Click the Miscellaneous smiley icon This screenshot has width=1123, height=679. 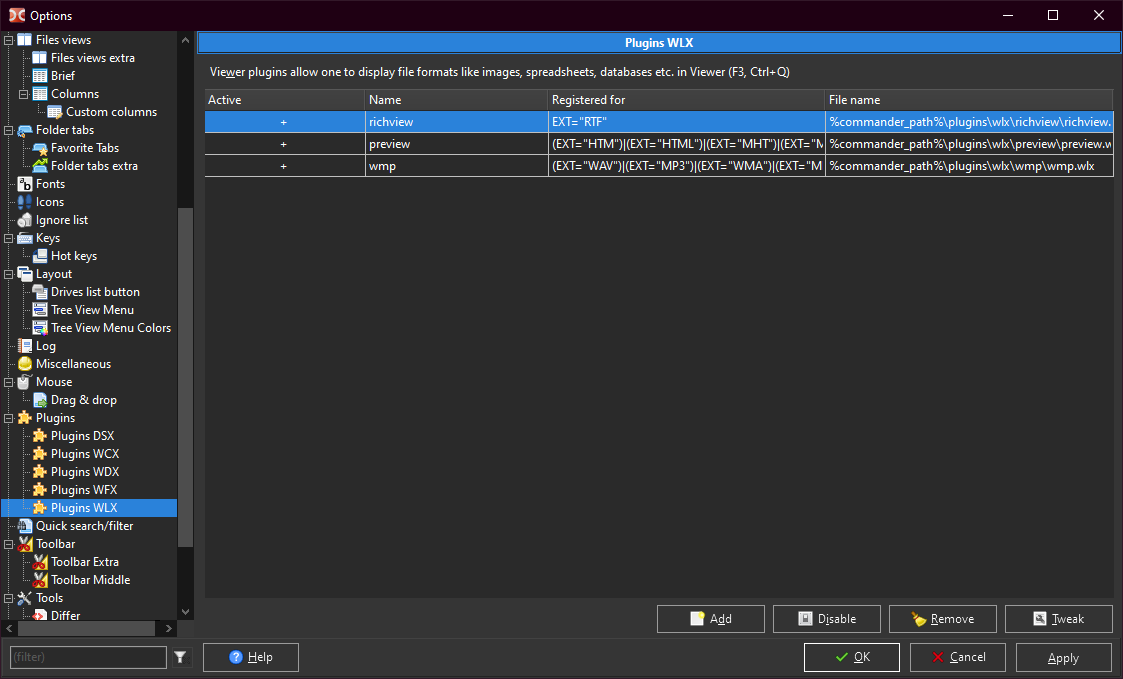tap(25, 364)
